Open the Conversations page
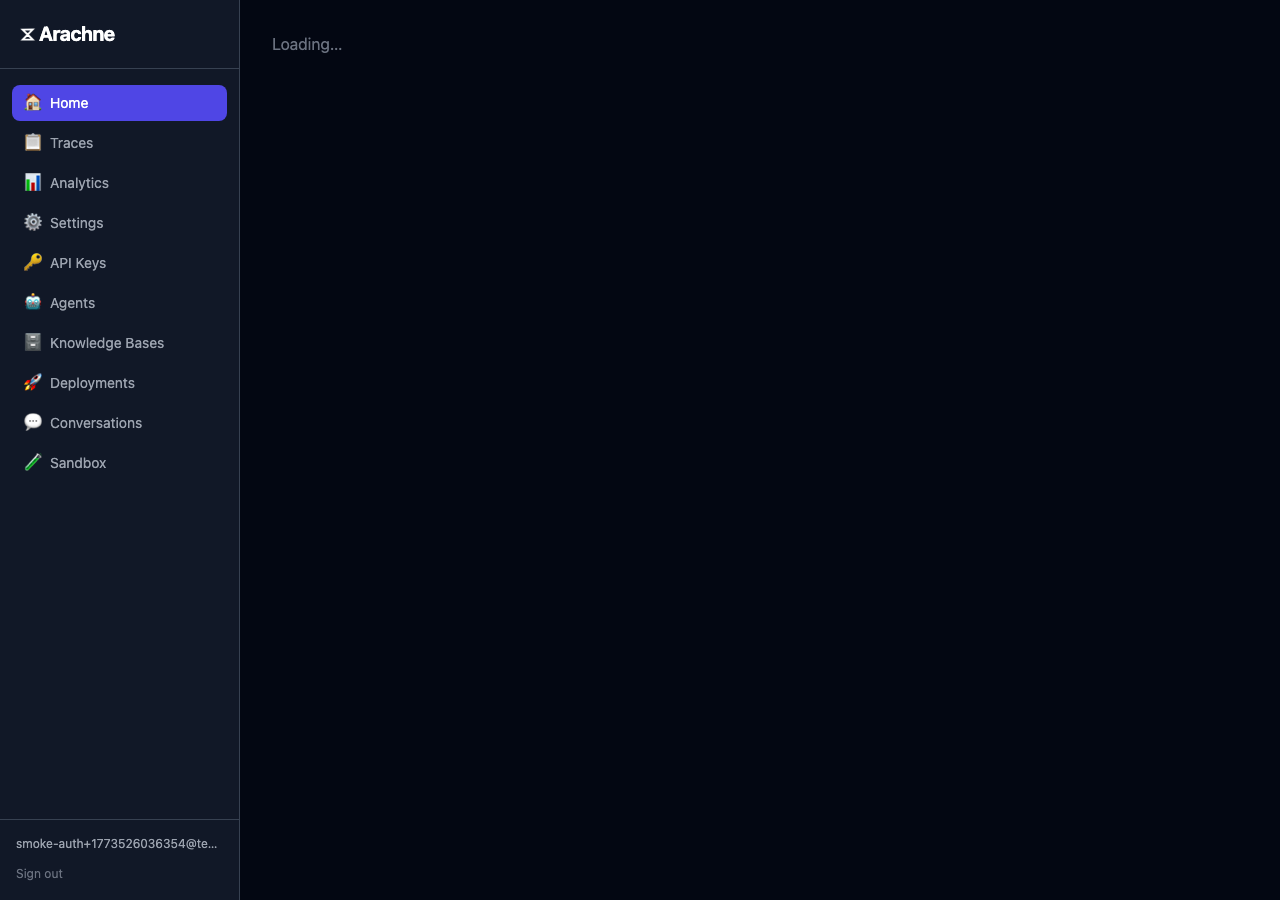The image size is (1280, 900). click(96, 422)
